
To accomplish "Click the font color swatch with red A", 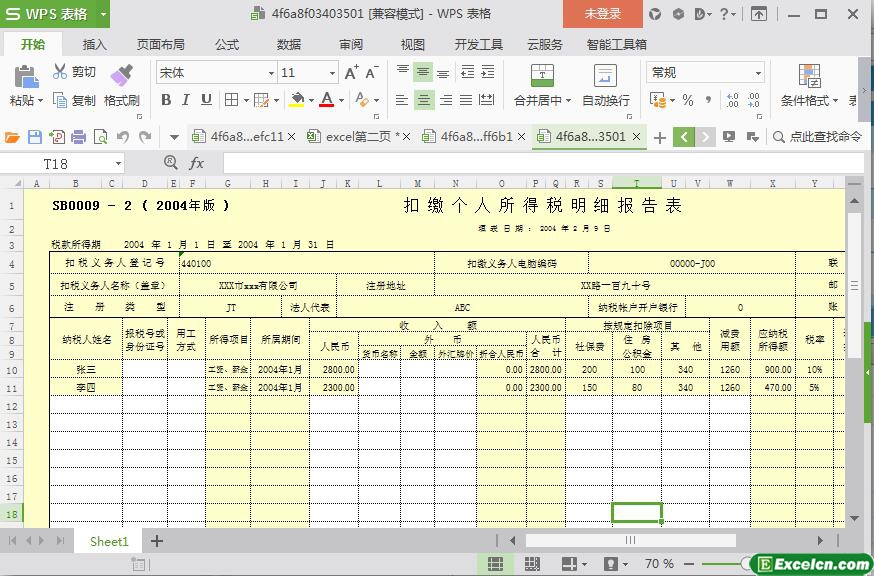I will pos(326,100).
